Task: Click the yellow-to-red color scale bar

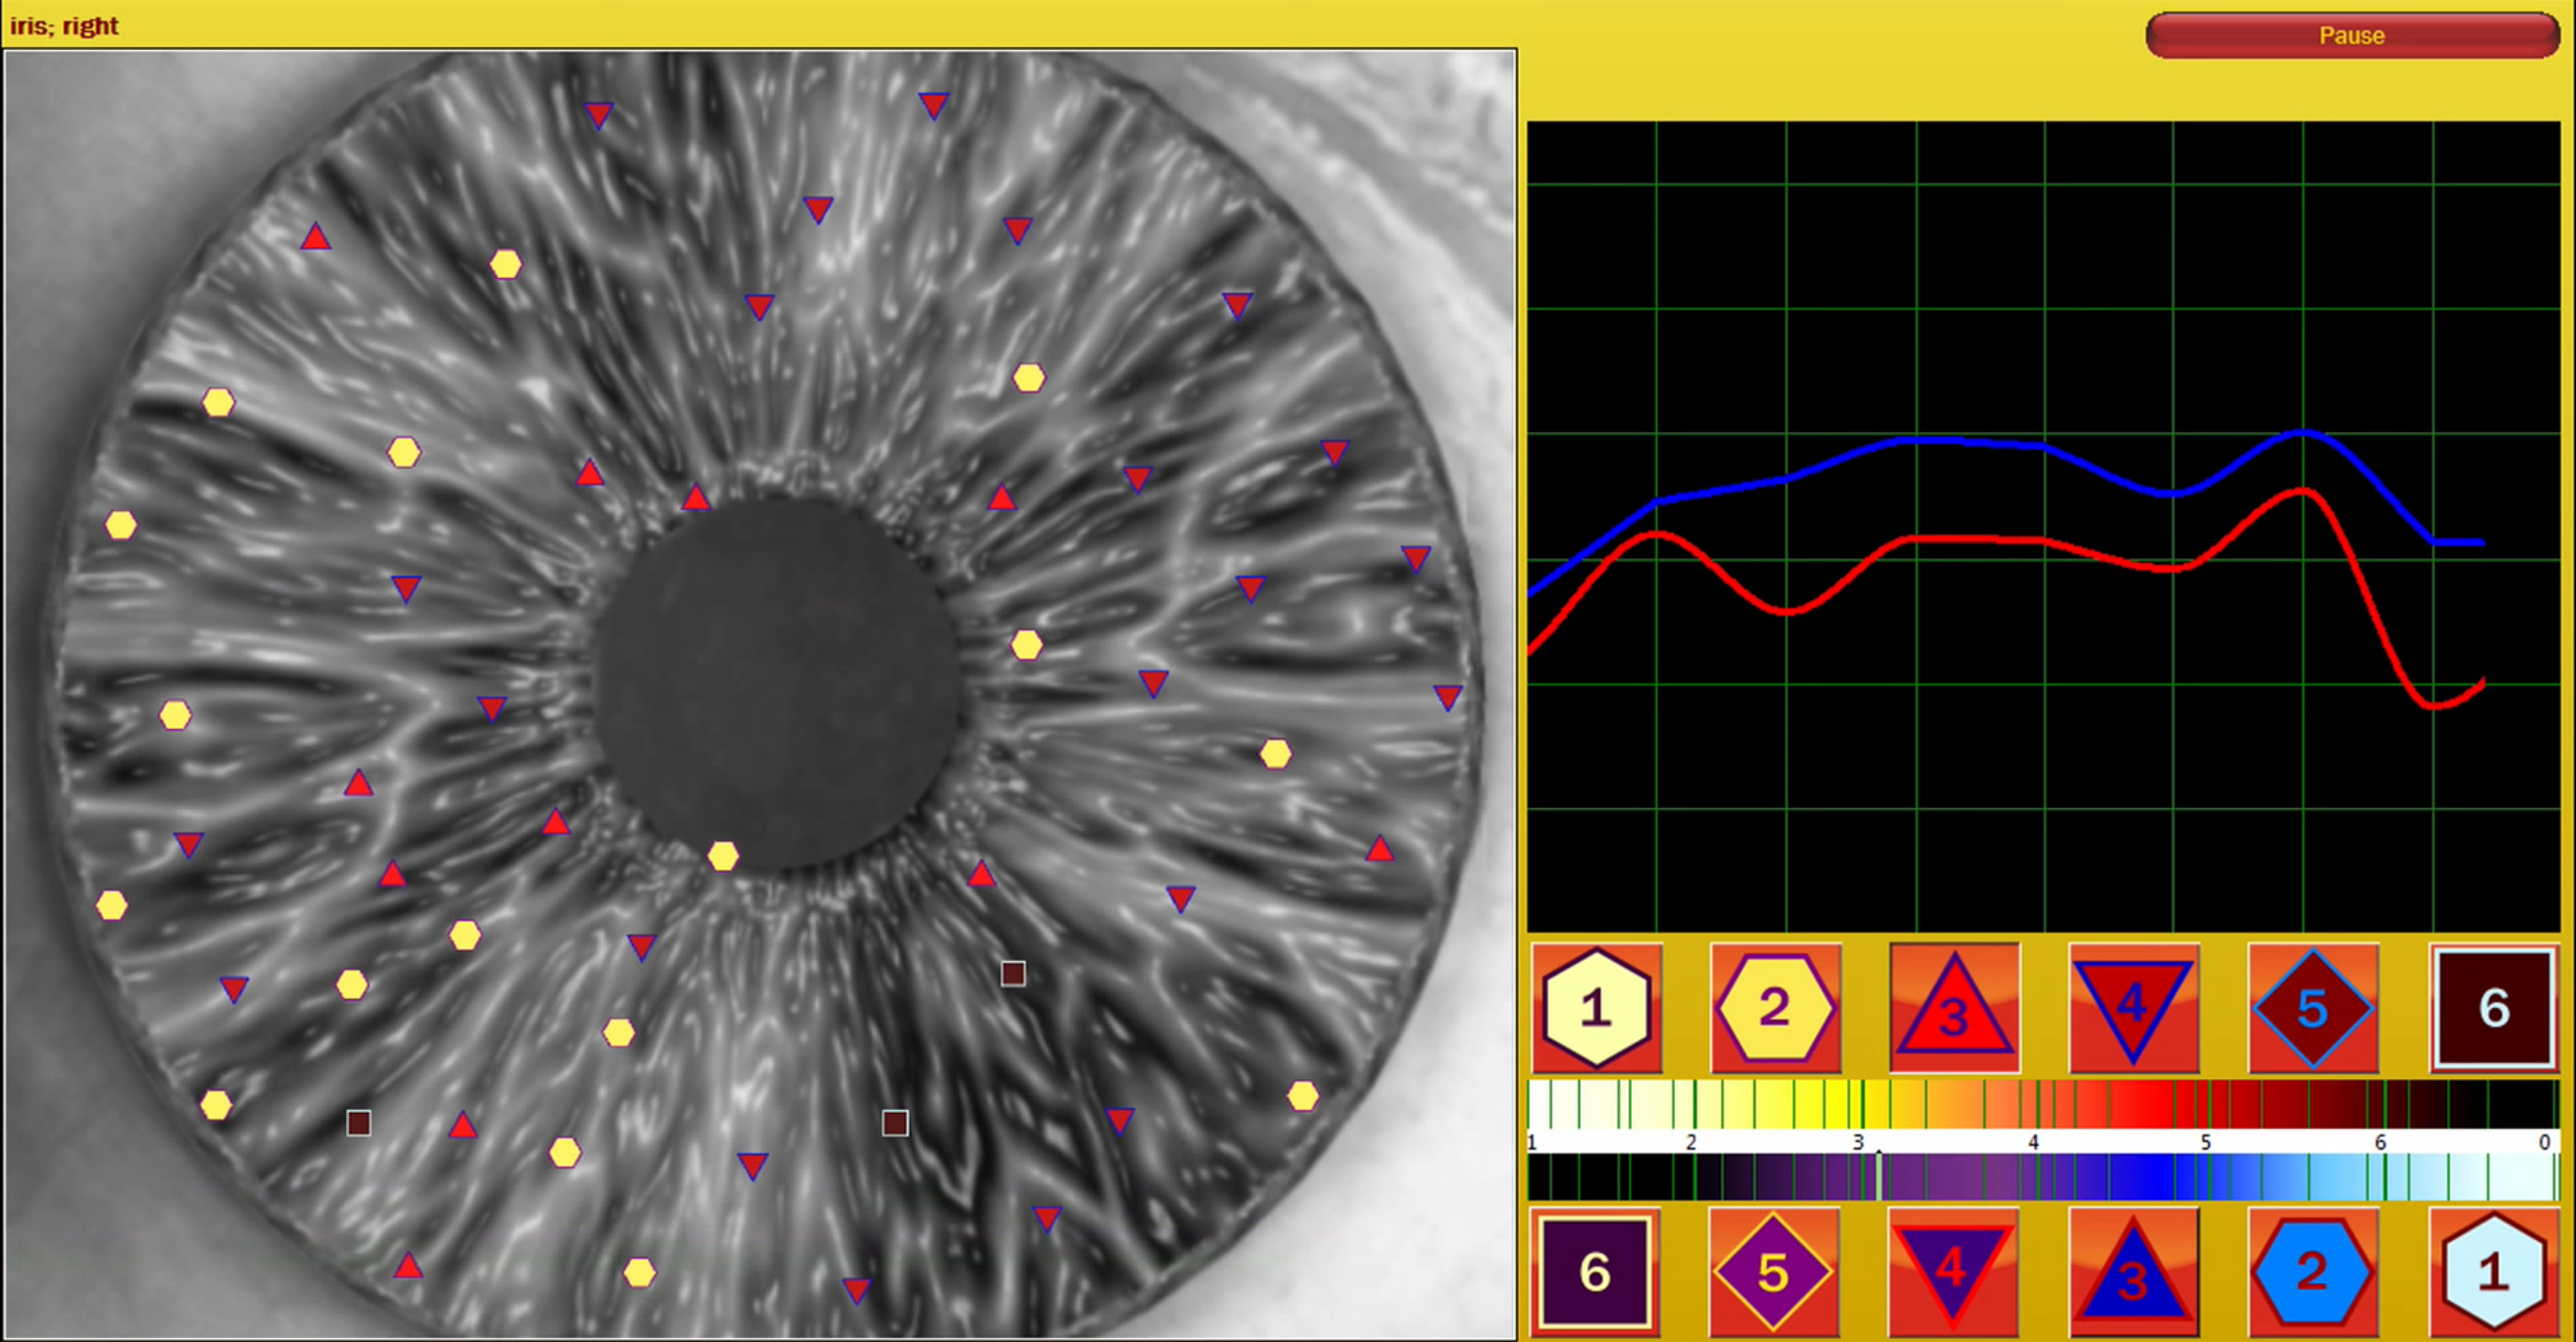Action: [x=2043, y=1104]
